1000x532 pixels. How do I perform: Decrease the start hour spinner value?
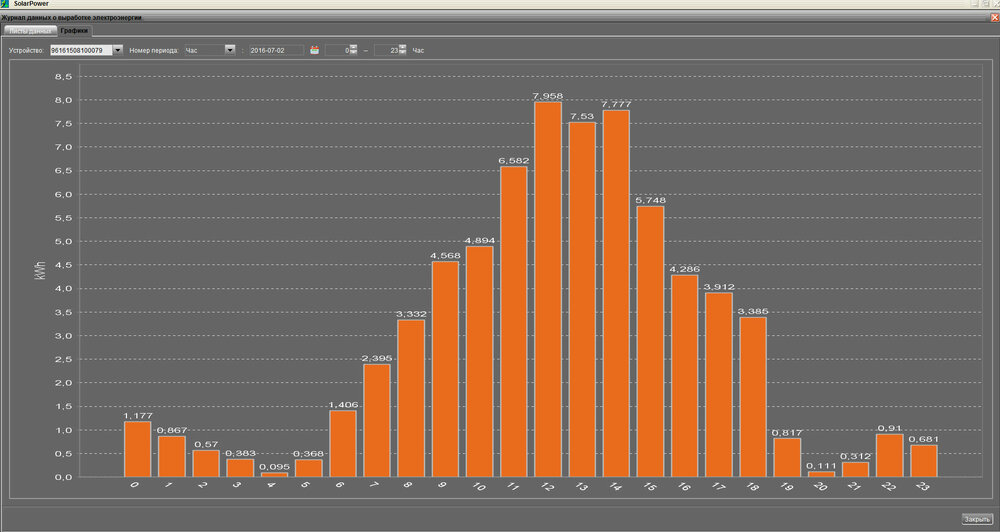coord(353,52)
